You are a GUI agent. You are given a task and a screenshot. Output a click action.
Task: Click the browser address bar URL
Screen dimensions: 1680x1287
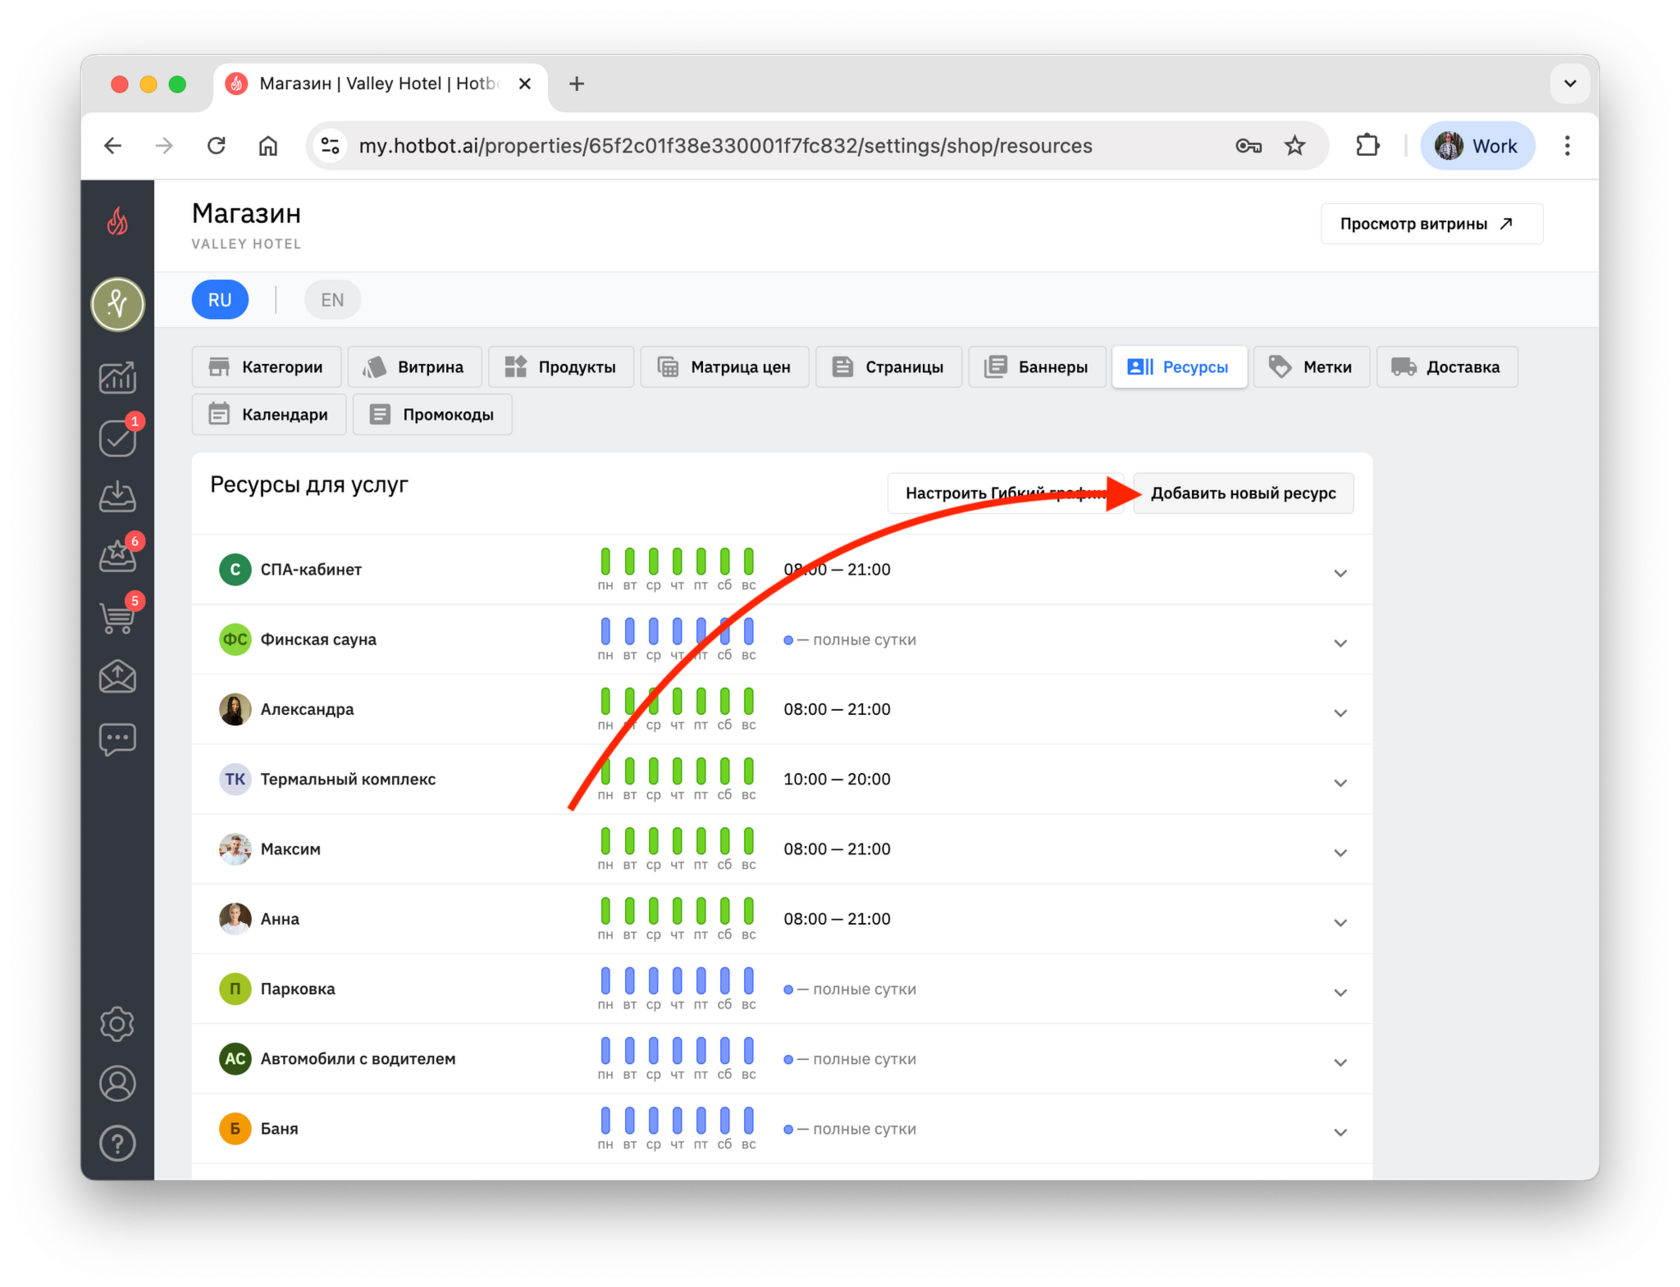[726, 146]
